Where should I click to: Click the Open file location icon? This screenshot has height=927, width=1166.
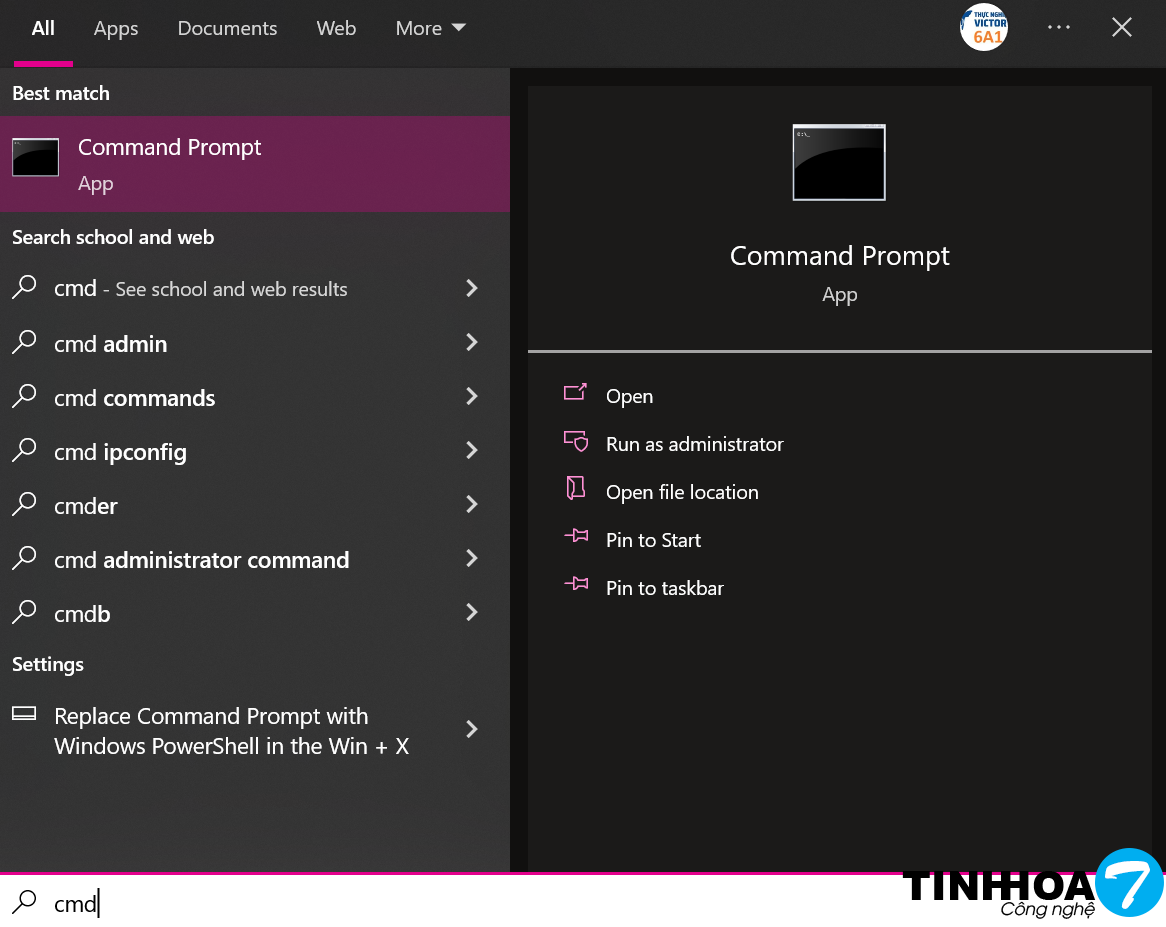575,489
